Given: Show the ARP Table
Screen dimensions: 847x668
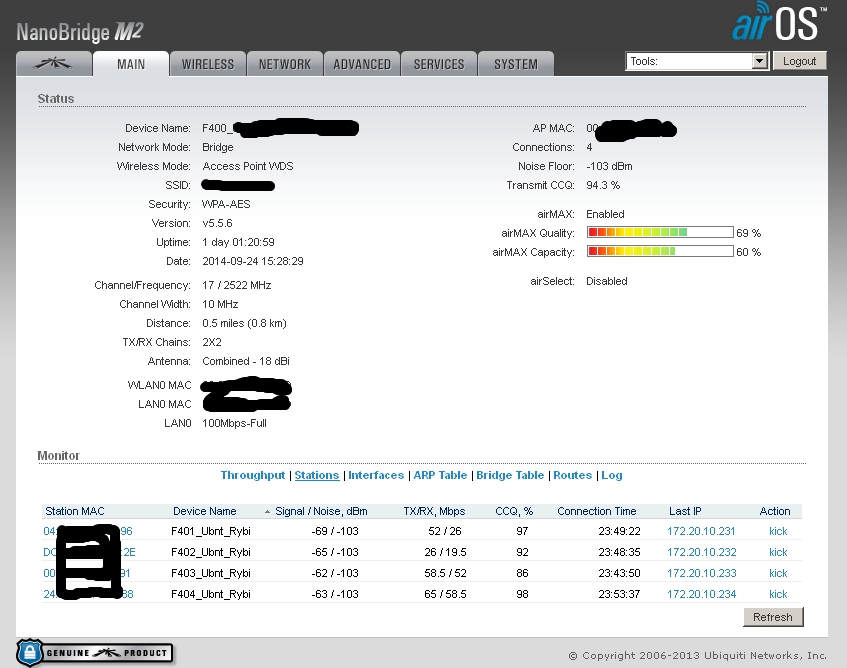Looking at the screenshot, I should click(440, 475).
